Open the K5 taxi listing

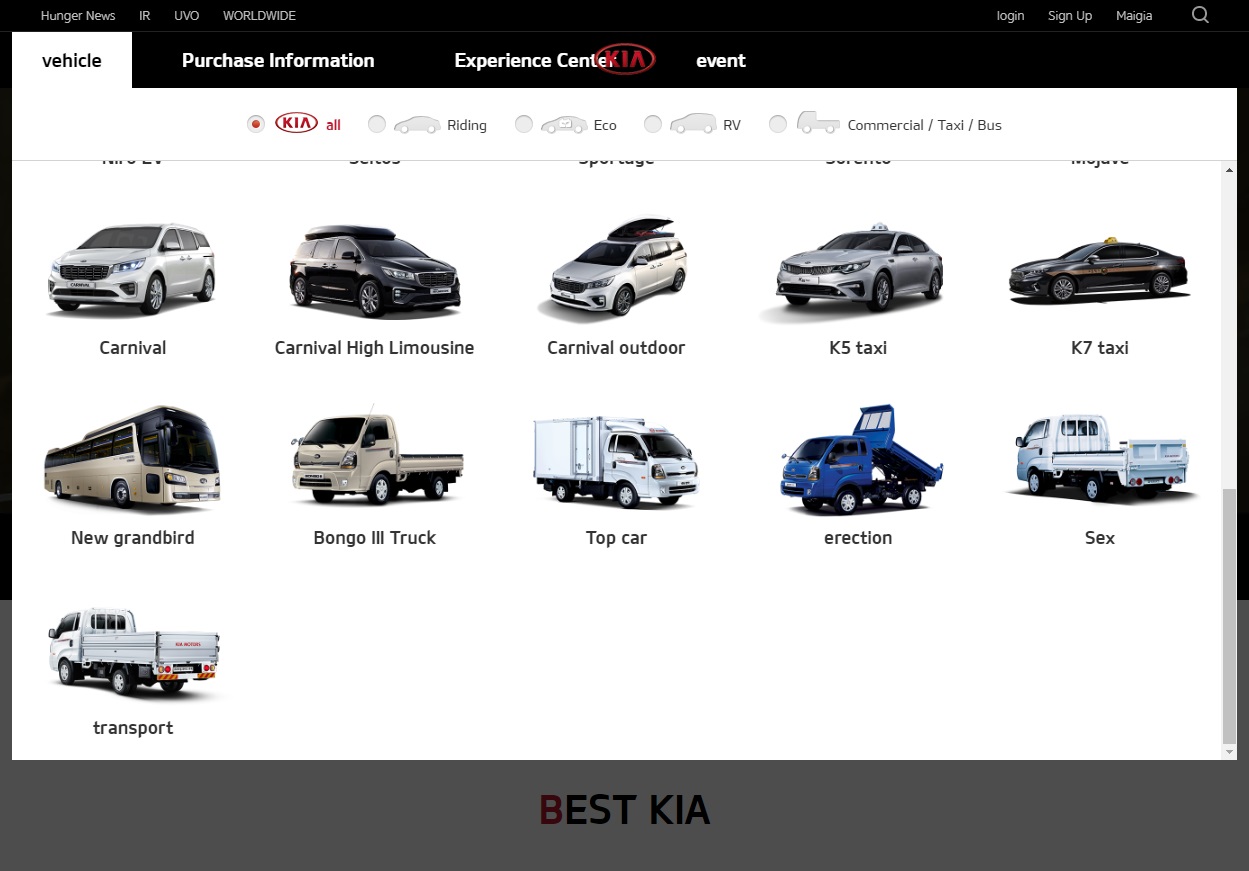click(x=857, y=268)
